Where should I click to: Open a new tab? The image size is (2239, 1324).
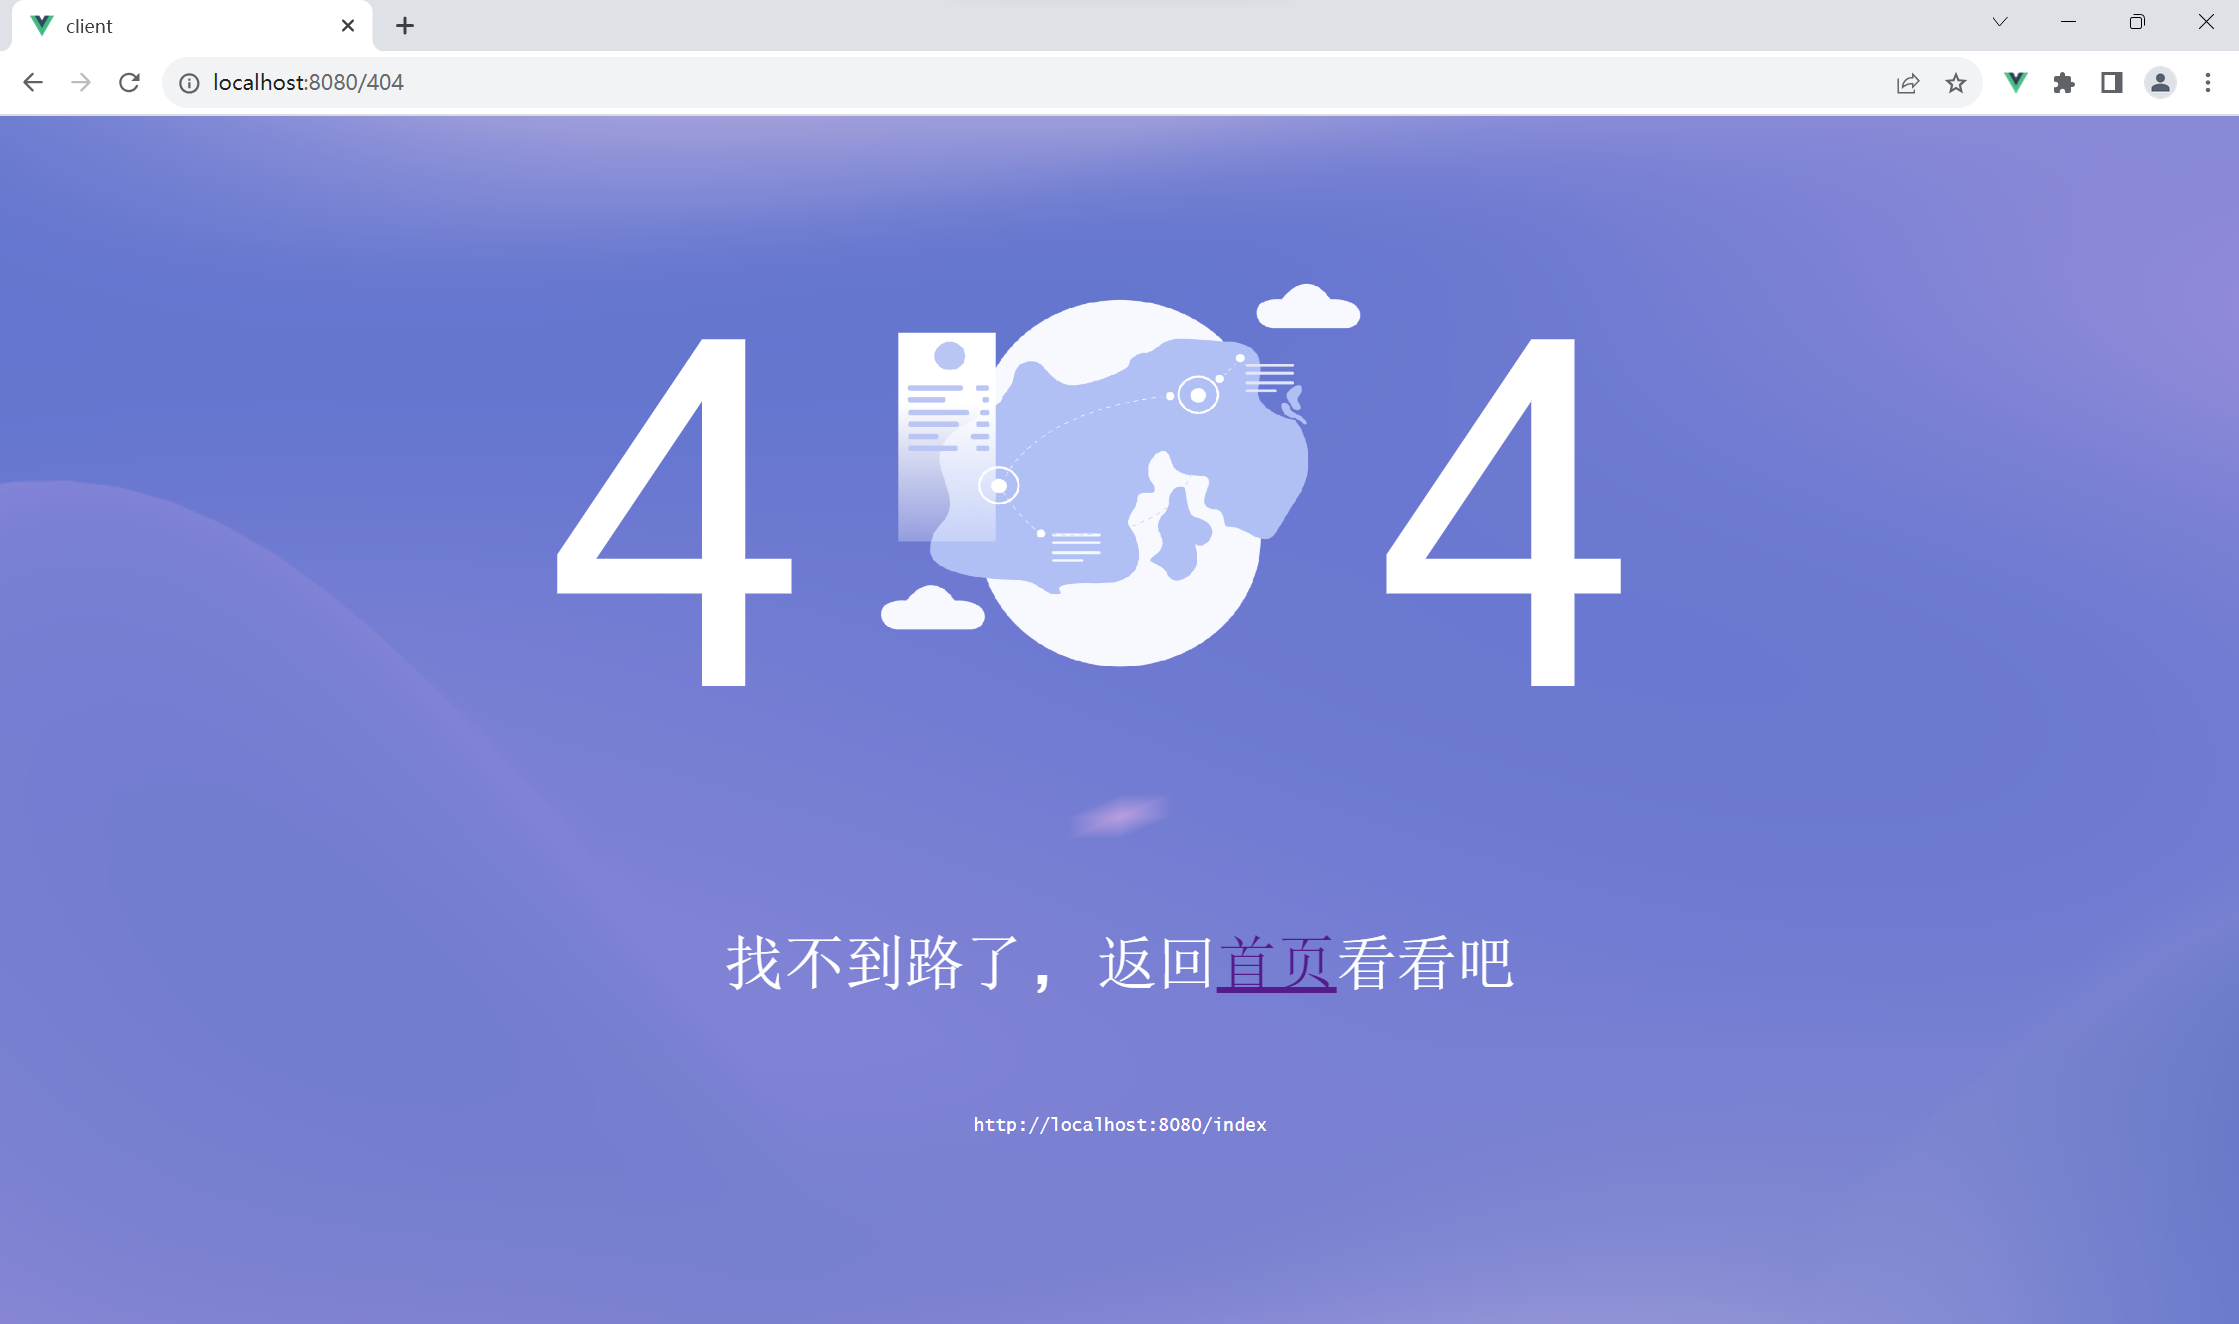[405, 26]
